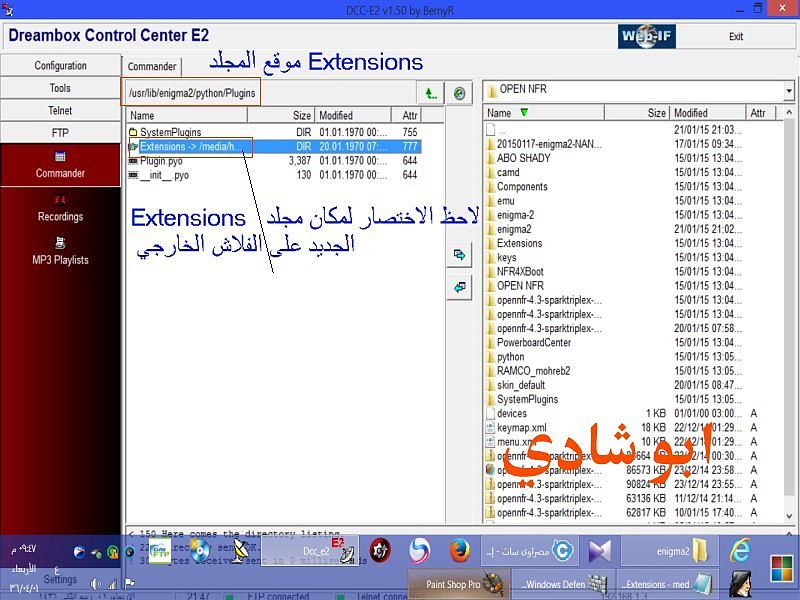800x600 pixels.
Task: Select the Extensions -> /media/h... symlink row
Action: (x=274, y=146)
